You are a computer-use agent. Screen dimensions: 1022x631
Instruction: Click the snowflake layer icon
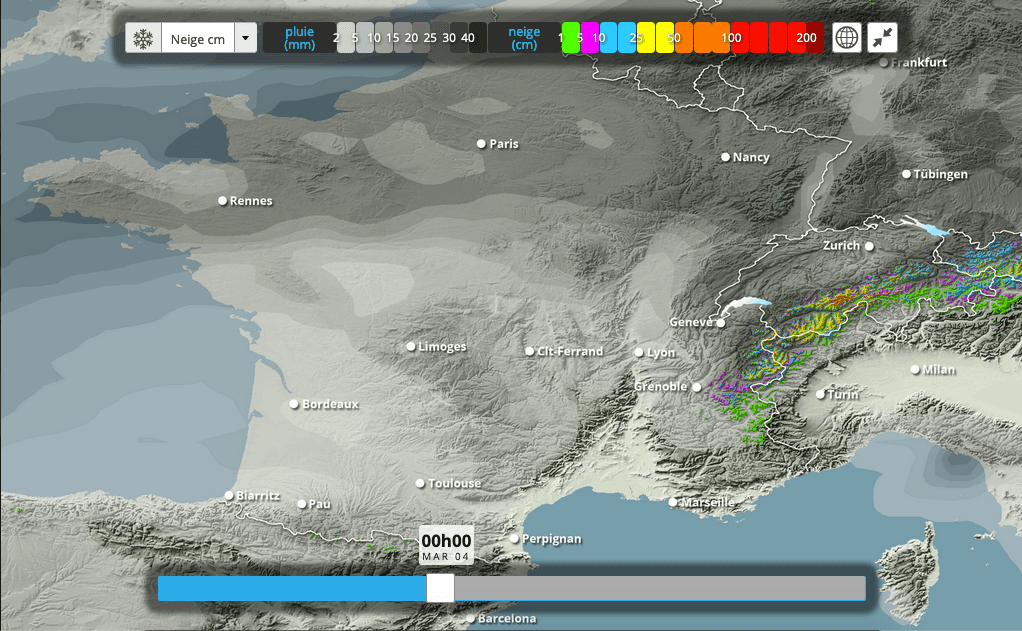coord(143,39)
